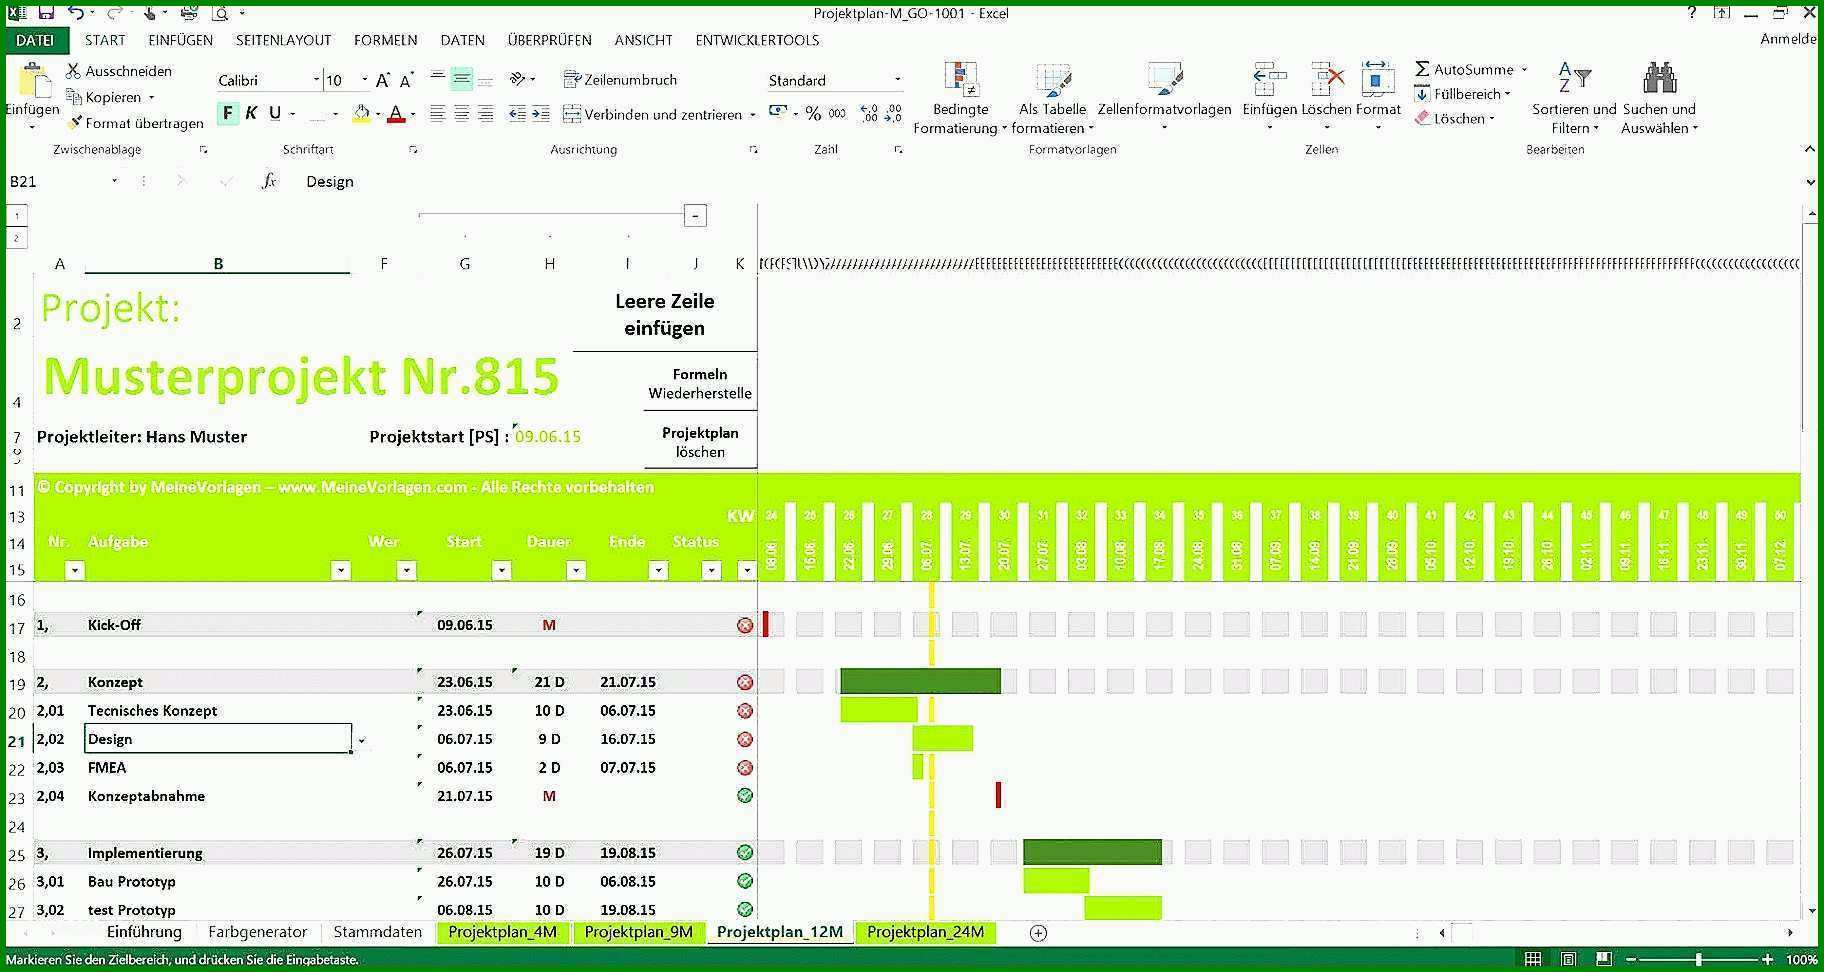Image resolution: width=1824 pixels, height=972 pixels.
Task: Apply red font color A
Action: (396, 114)
